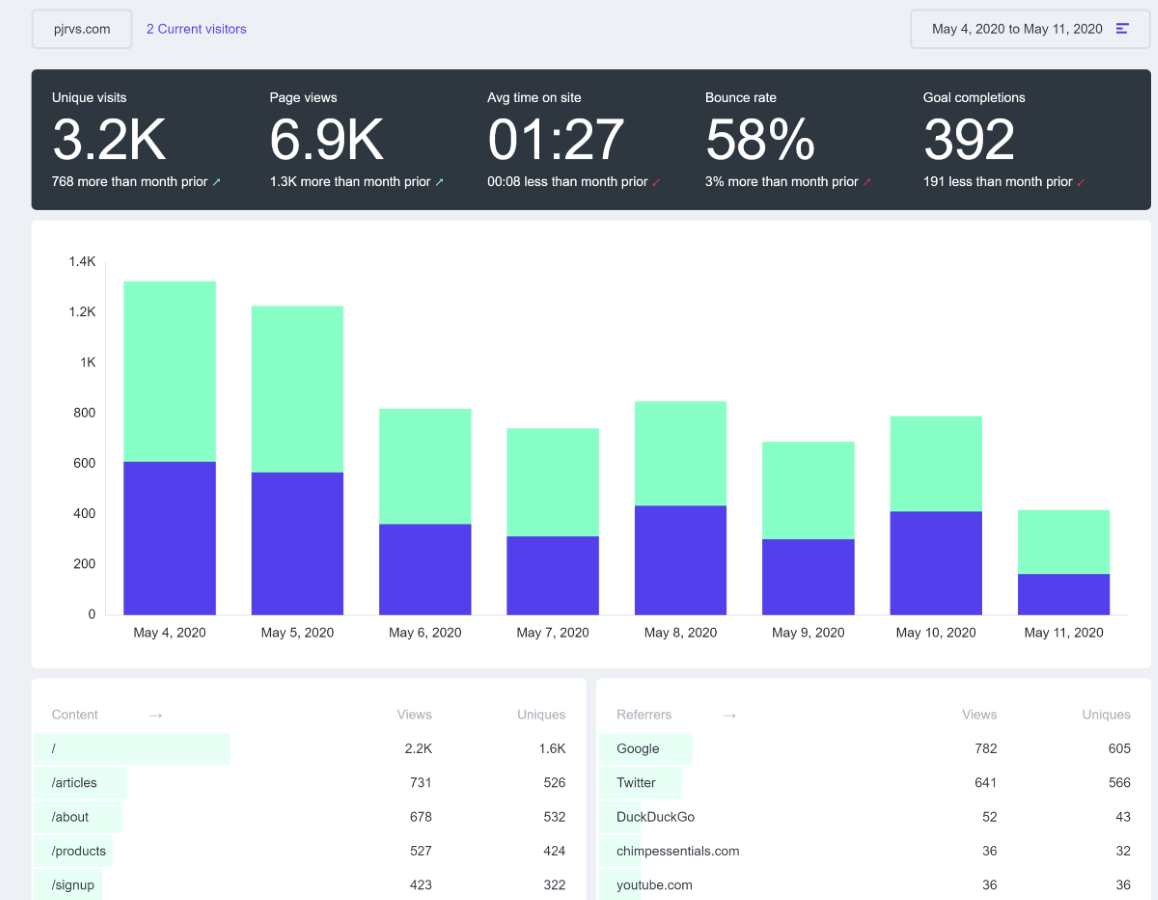Click the arrow icon next to Content header

tap(155, 715)
